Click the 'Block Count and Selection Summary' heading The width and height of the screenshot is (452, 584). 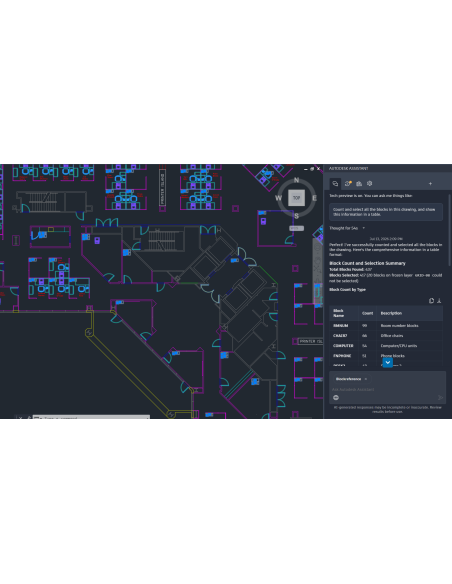click(x=367, y=263)
